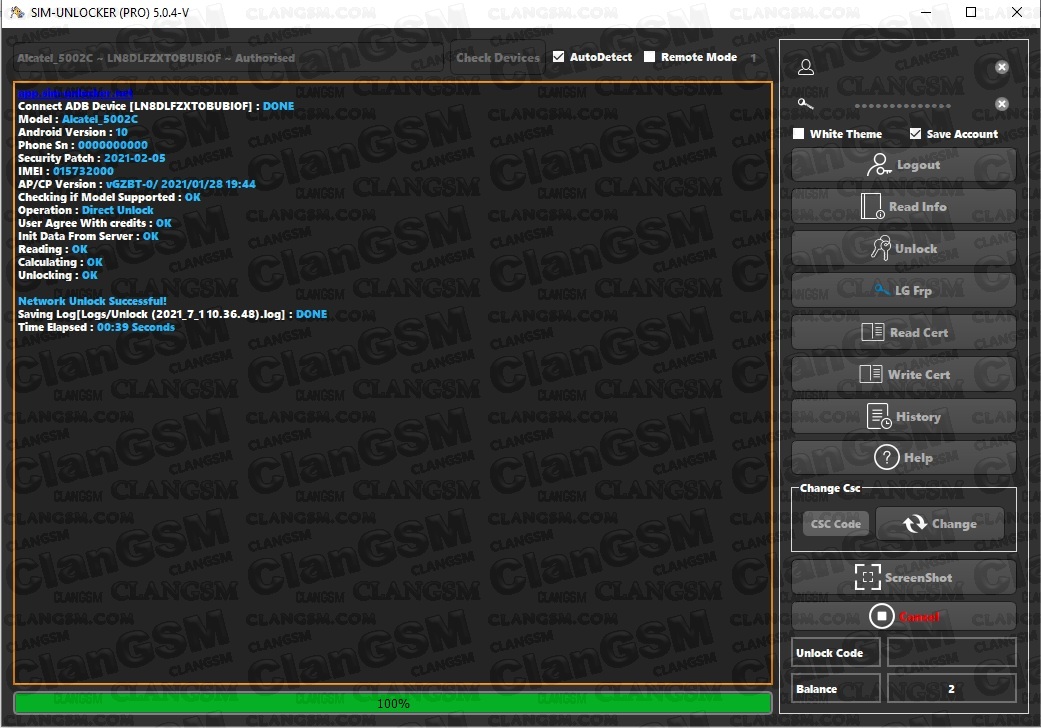Enable the White Theme checkbox
Viewport: 1041px width, 728px height.
click(799, 133)
